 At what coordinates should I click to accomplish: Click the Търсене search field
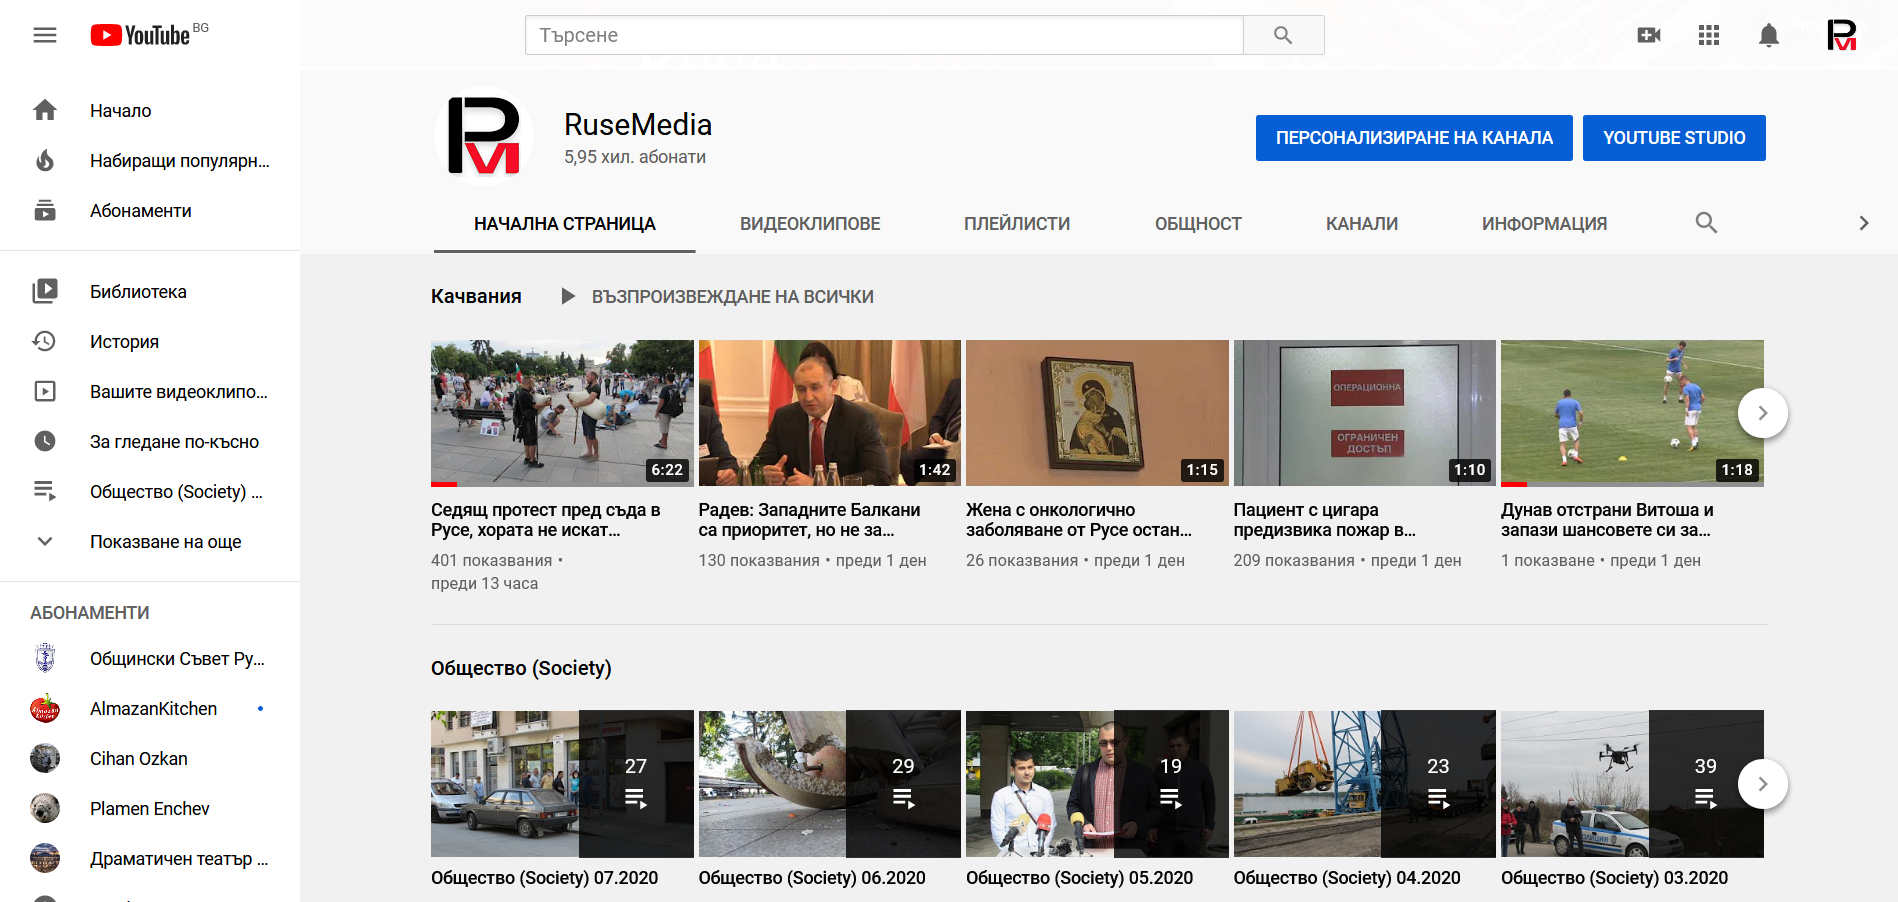point(884,35)
